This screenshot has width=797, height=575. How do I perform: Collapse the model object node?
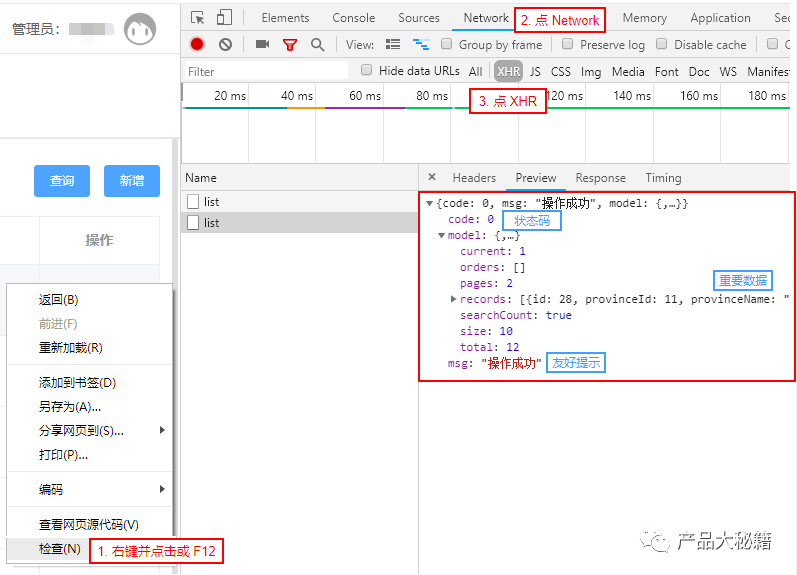(441, 236)
